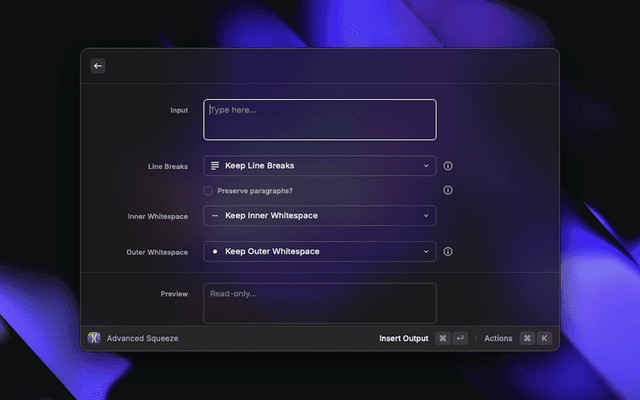The height and width of the screenshot is (400, 640).
Task: Click the read-only Preview field
Action: (320, 303)
